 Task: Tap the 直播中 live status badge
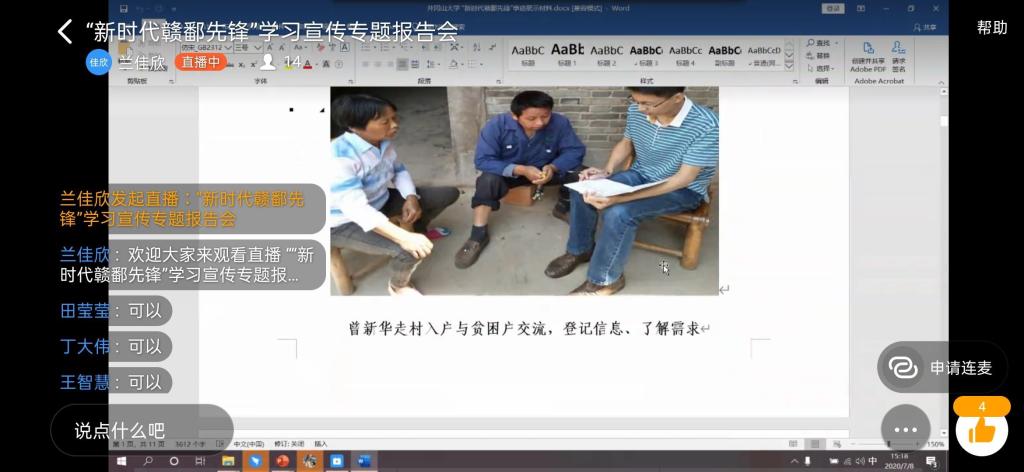(200, 62)
